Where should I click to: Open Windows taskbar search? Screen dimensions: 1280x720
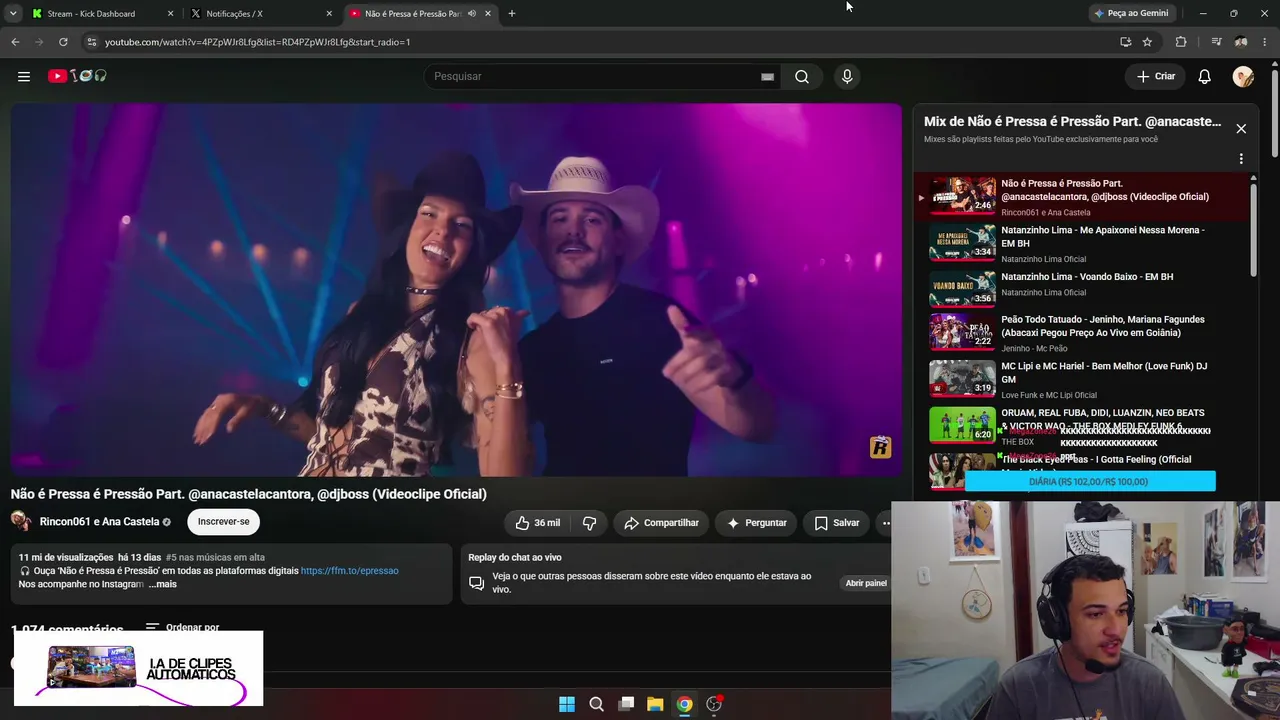596,704
